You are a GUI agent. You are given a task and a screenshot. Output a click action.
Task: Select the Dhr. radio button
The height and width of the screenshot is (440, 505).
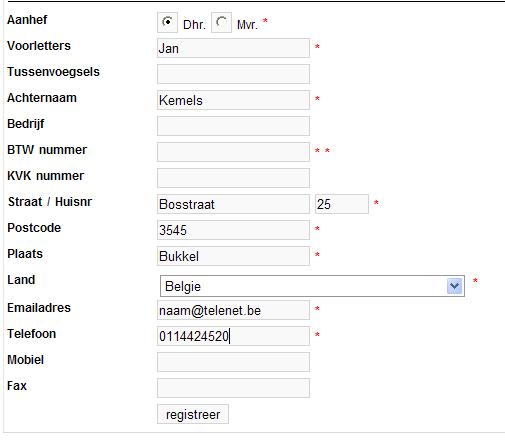[167, 22]
